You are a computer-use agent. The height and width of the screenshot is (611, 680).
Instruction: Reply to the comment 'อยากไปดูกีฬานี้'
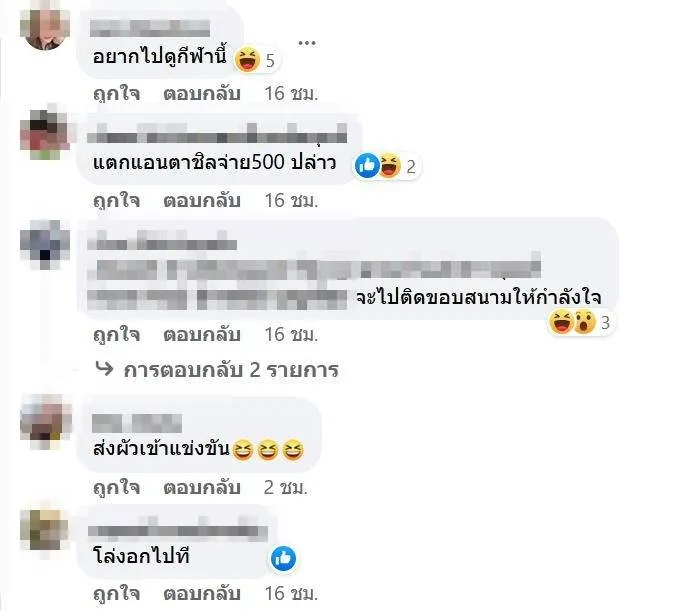click(202, 93)
